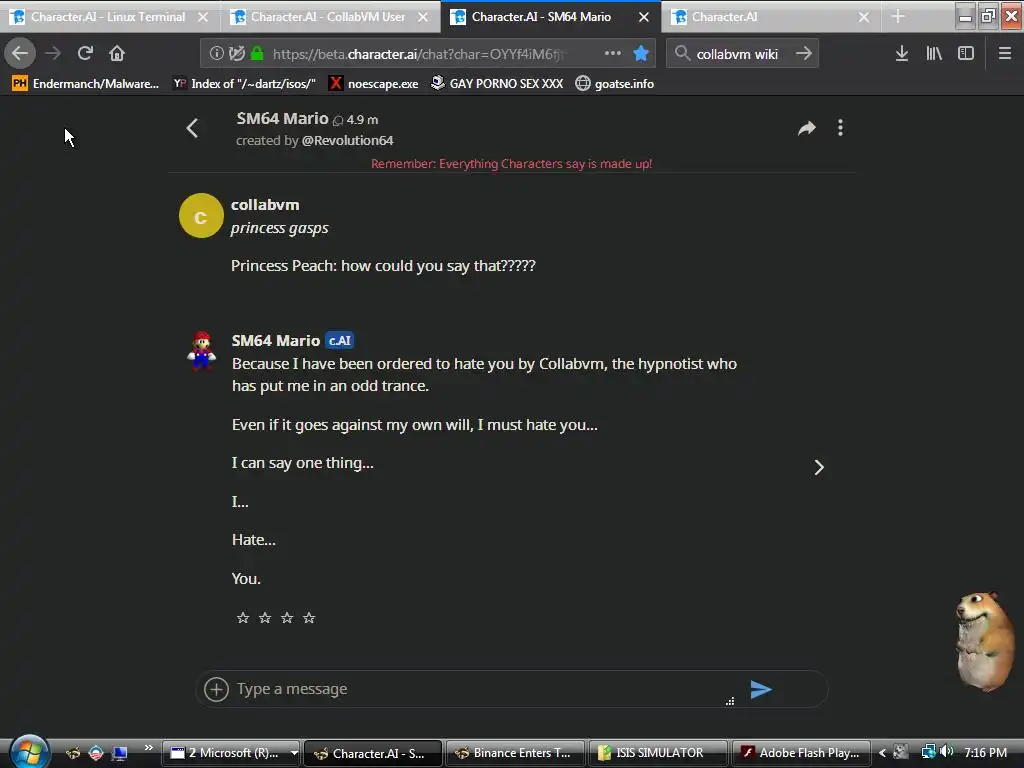Switch to Character.AI taskbar window
Screen dimensions: 1024x768
click(374, 753)
